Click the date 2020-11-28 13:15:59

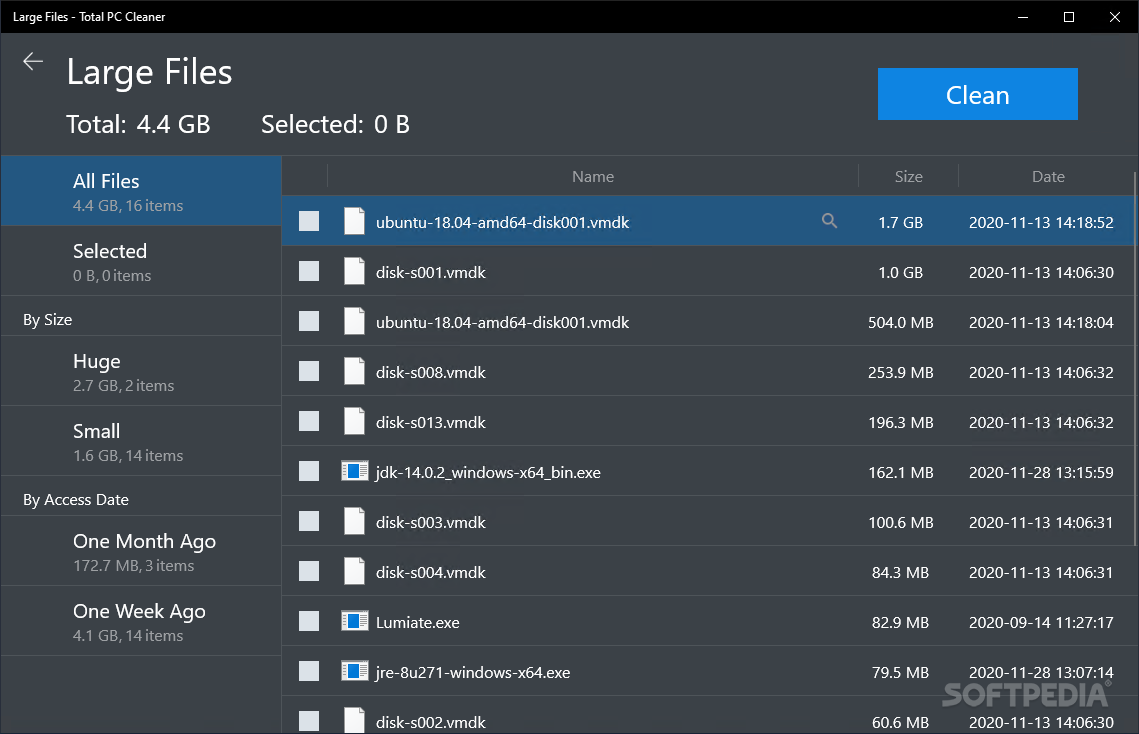click(x=1041, y=473)
